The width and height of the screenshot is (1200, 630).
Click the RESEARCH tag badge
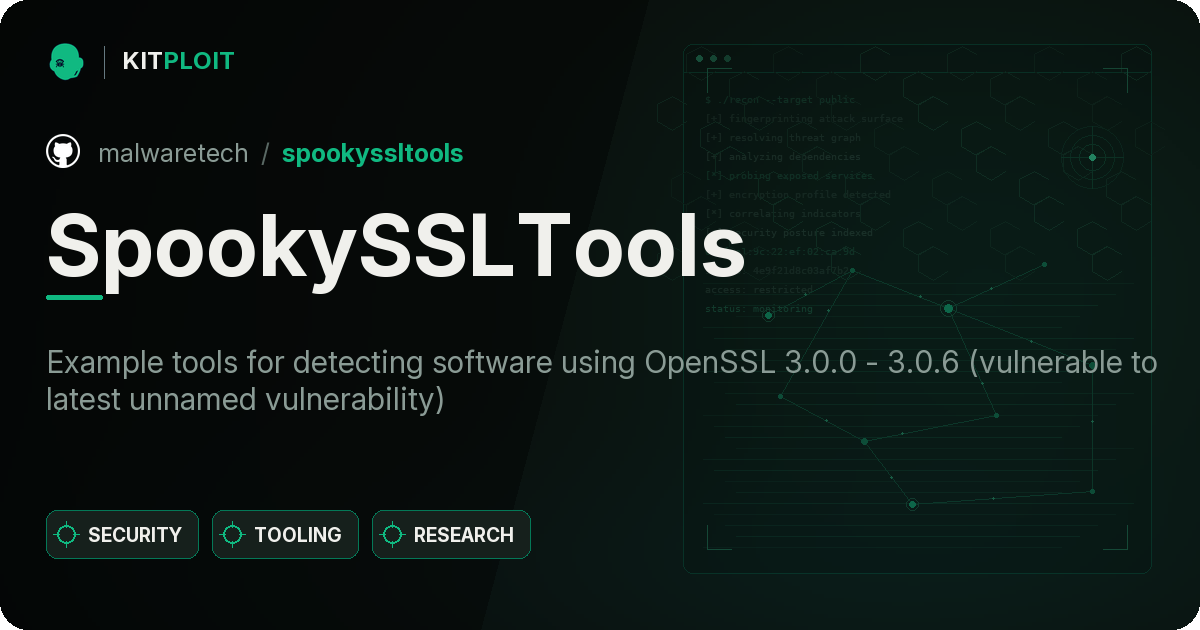point(451,535)
